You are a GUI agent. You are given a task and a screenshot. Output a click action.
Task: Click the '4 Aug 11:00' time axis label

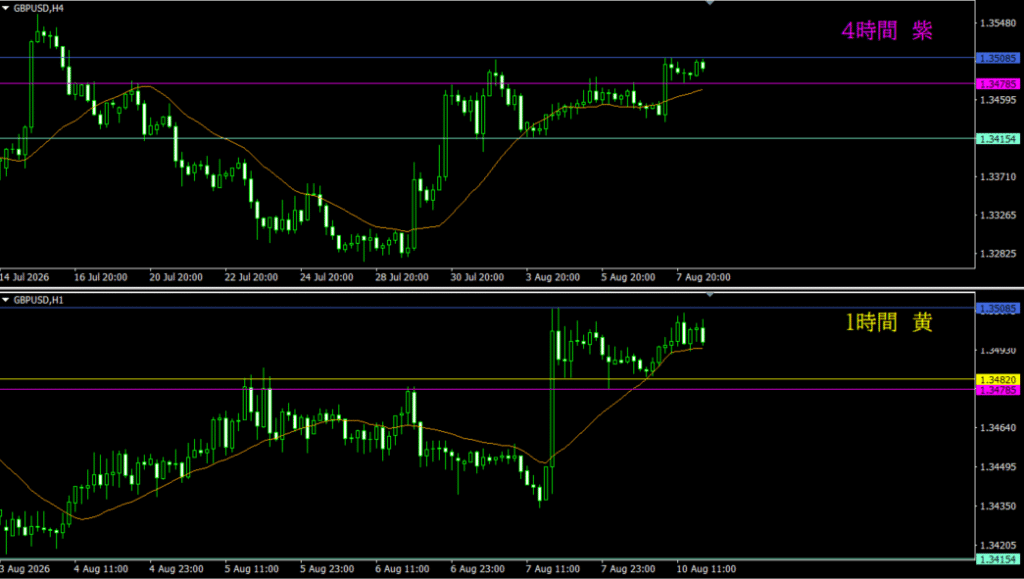coord(101,569)
